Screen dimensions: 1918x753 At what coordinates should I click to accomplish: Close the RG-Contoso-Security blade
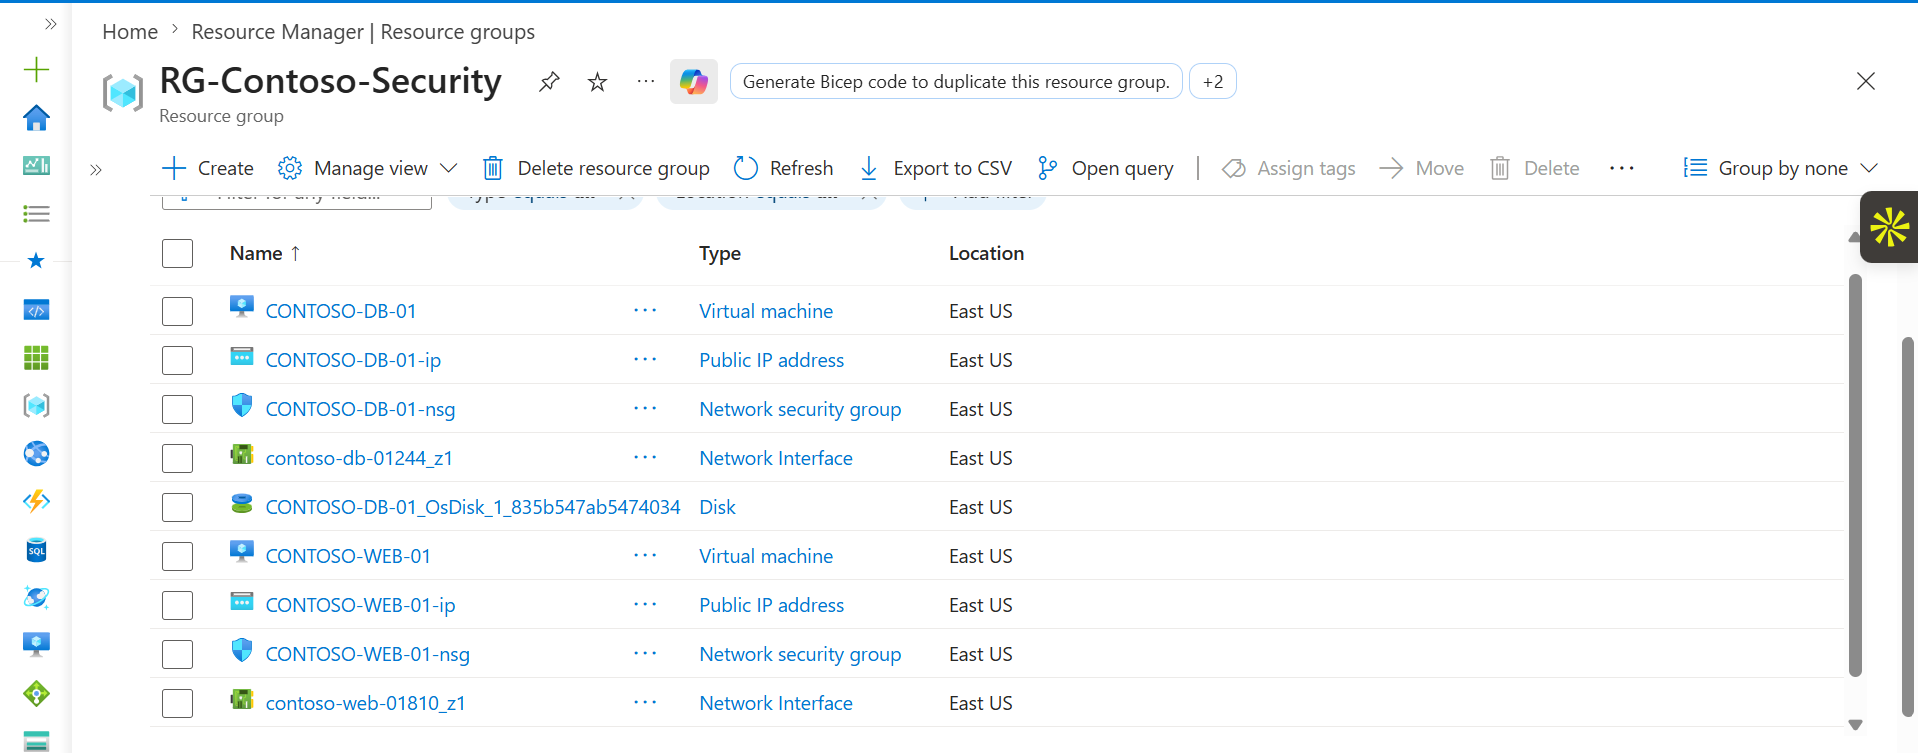(1866, 81)
